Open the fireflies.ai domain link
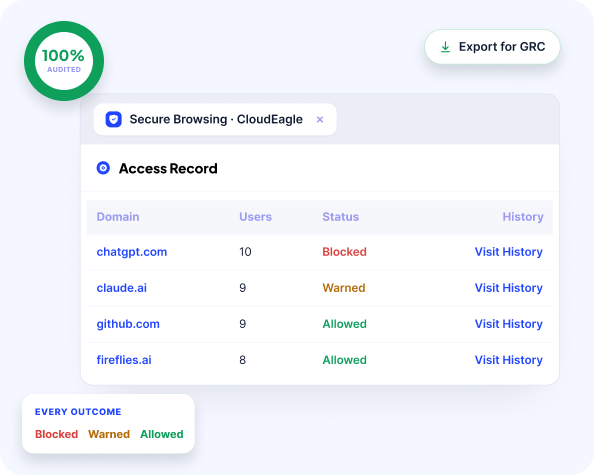This screenshot has height=475, width=594. (124, 360)
